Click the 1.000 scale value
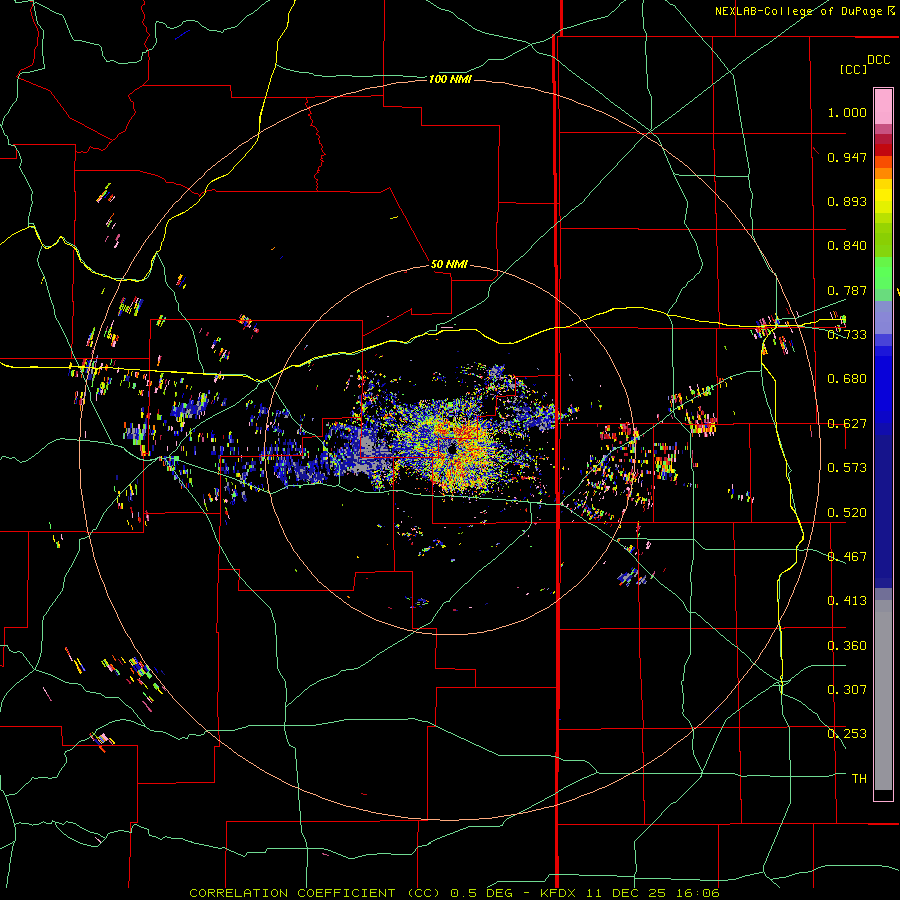The image size is (900, 900). point(847,112)
